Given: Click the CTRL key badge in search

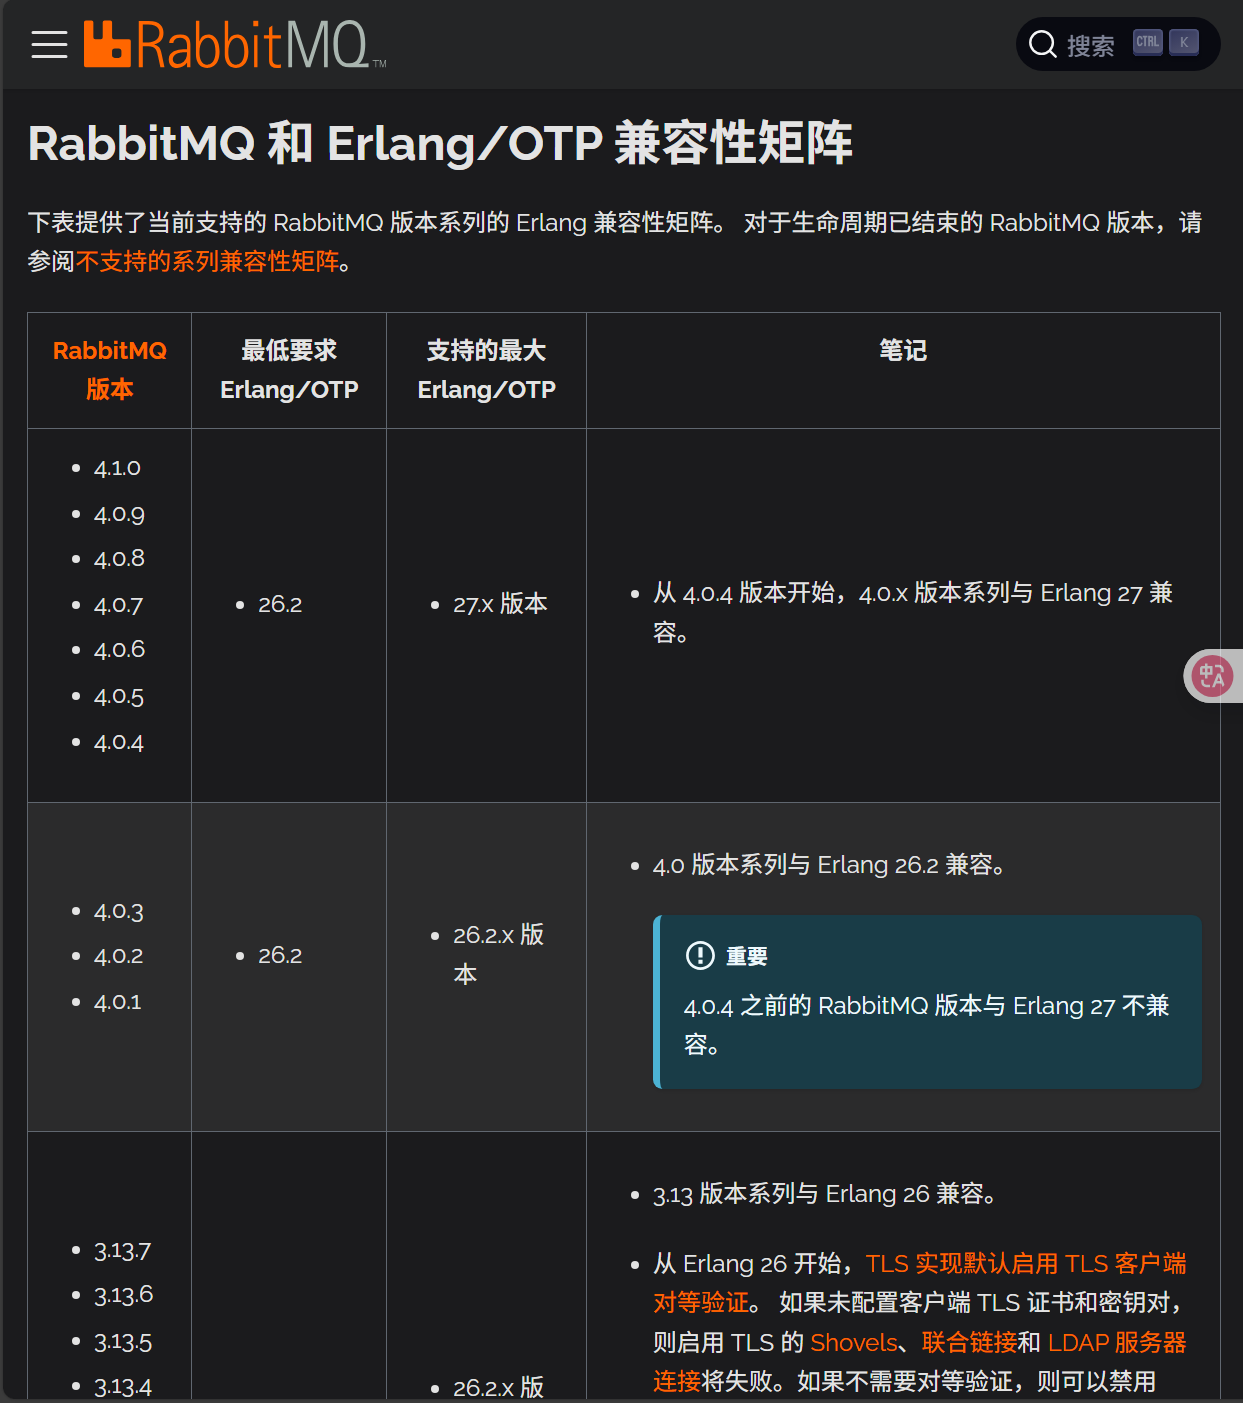Looking at the screenshot, I should tap(1147, 43).
